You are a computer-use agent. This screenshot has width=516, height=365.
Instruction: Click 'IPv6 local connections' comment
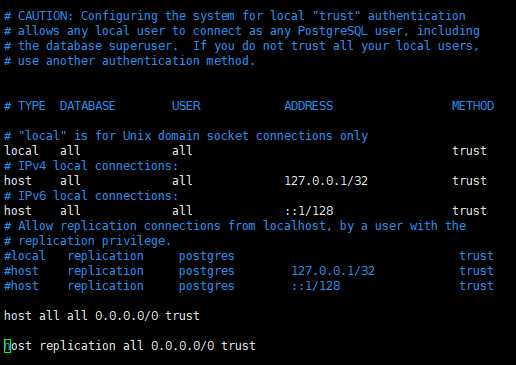click(x=98, y=196)
